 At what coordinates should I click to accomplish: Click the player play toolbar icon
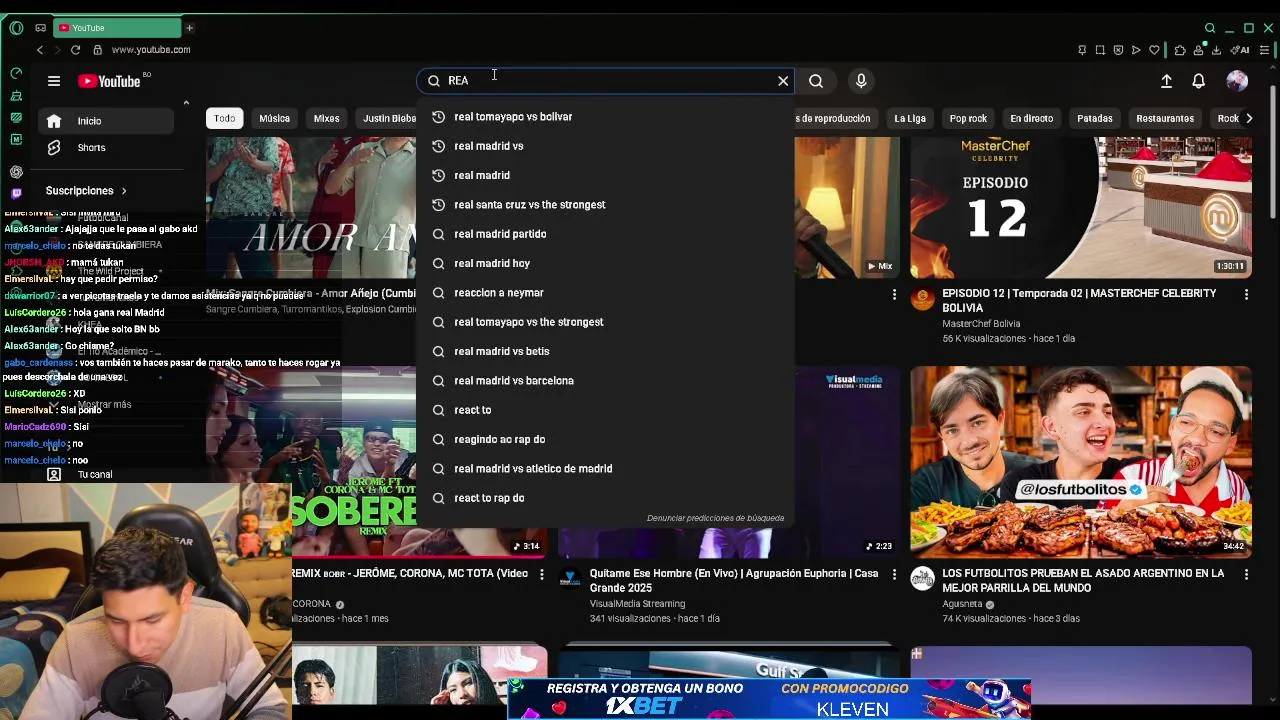1136,50
